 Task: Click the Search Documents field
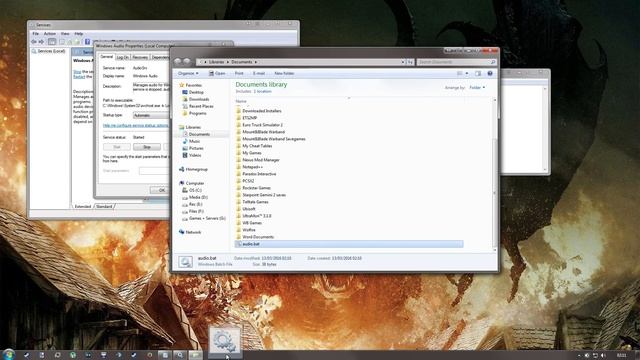tap(456, 62)
